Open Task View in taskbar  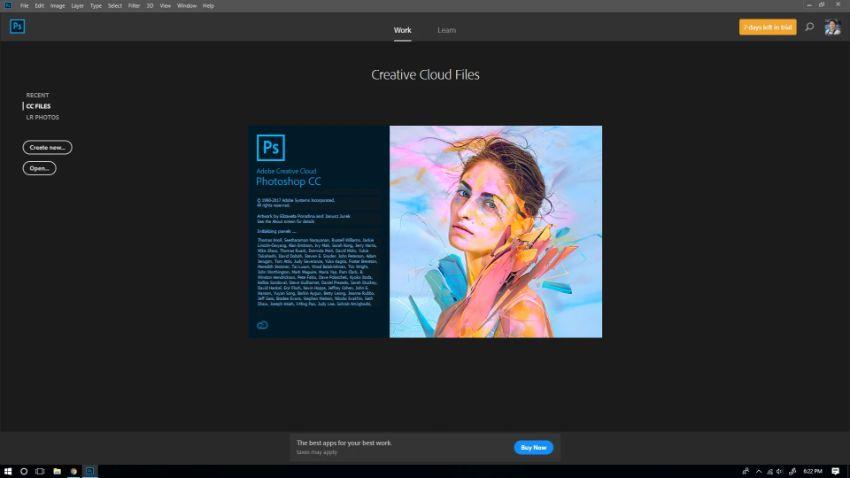click(40, 471)
